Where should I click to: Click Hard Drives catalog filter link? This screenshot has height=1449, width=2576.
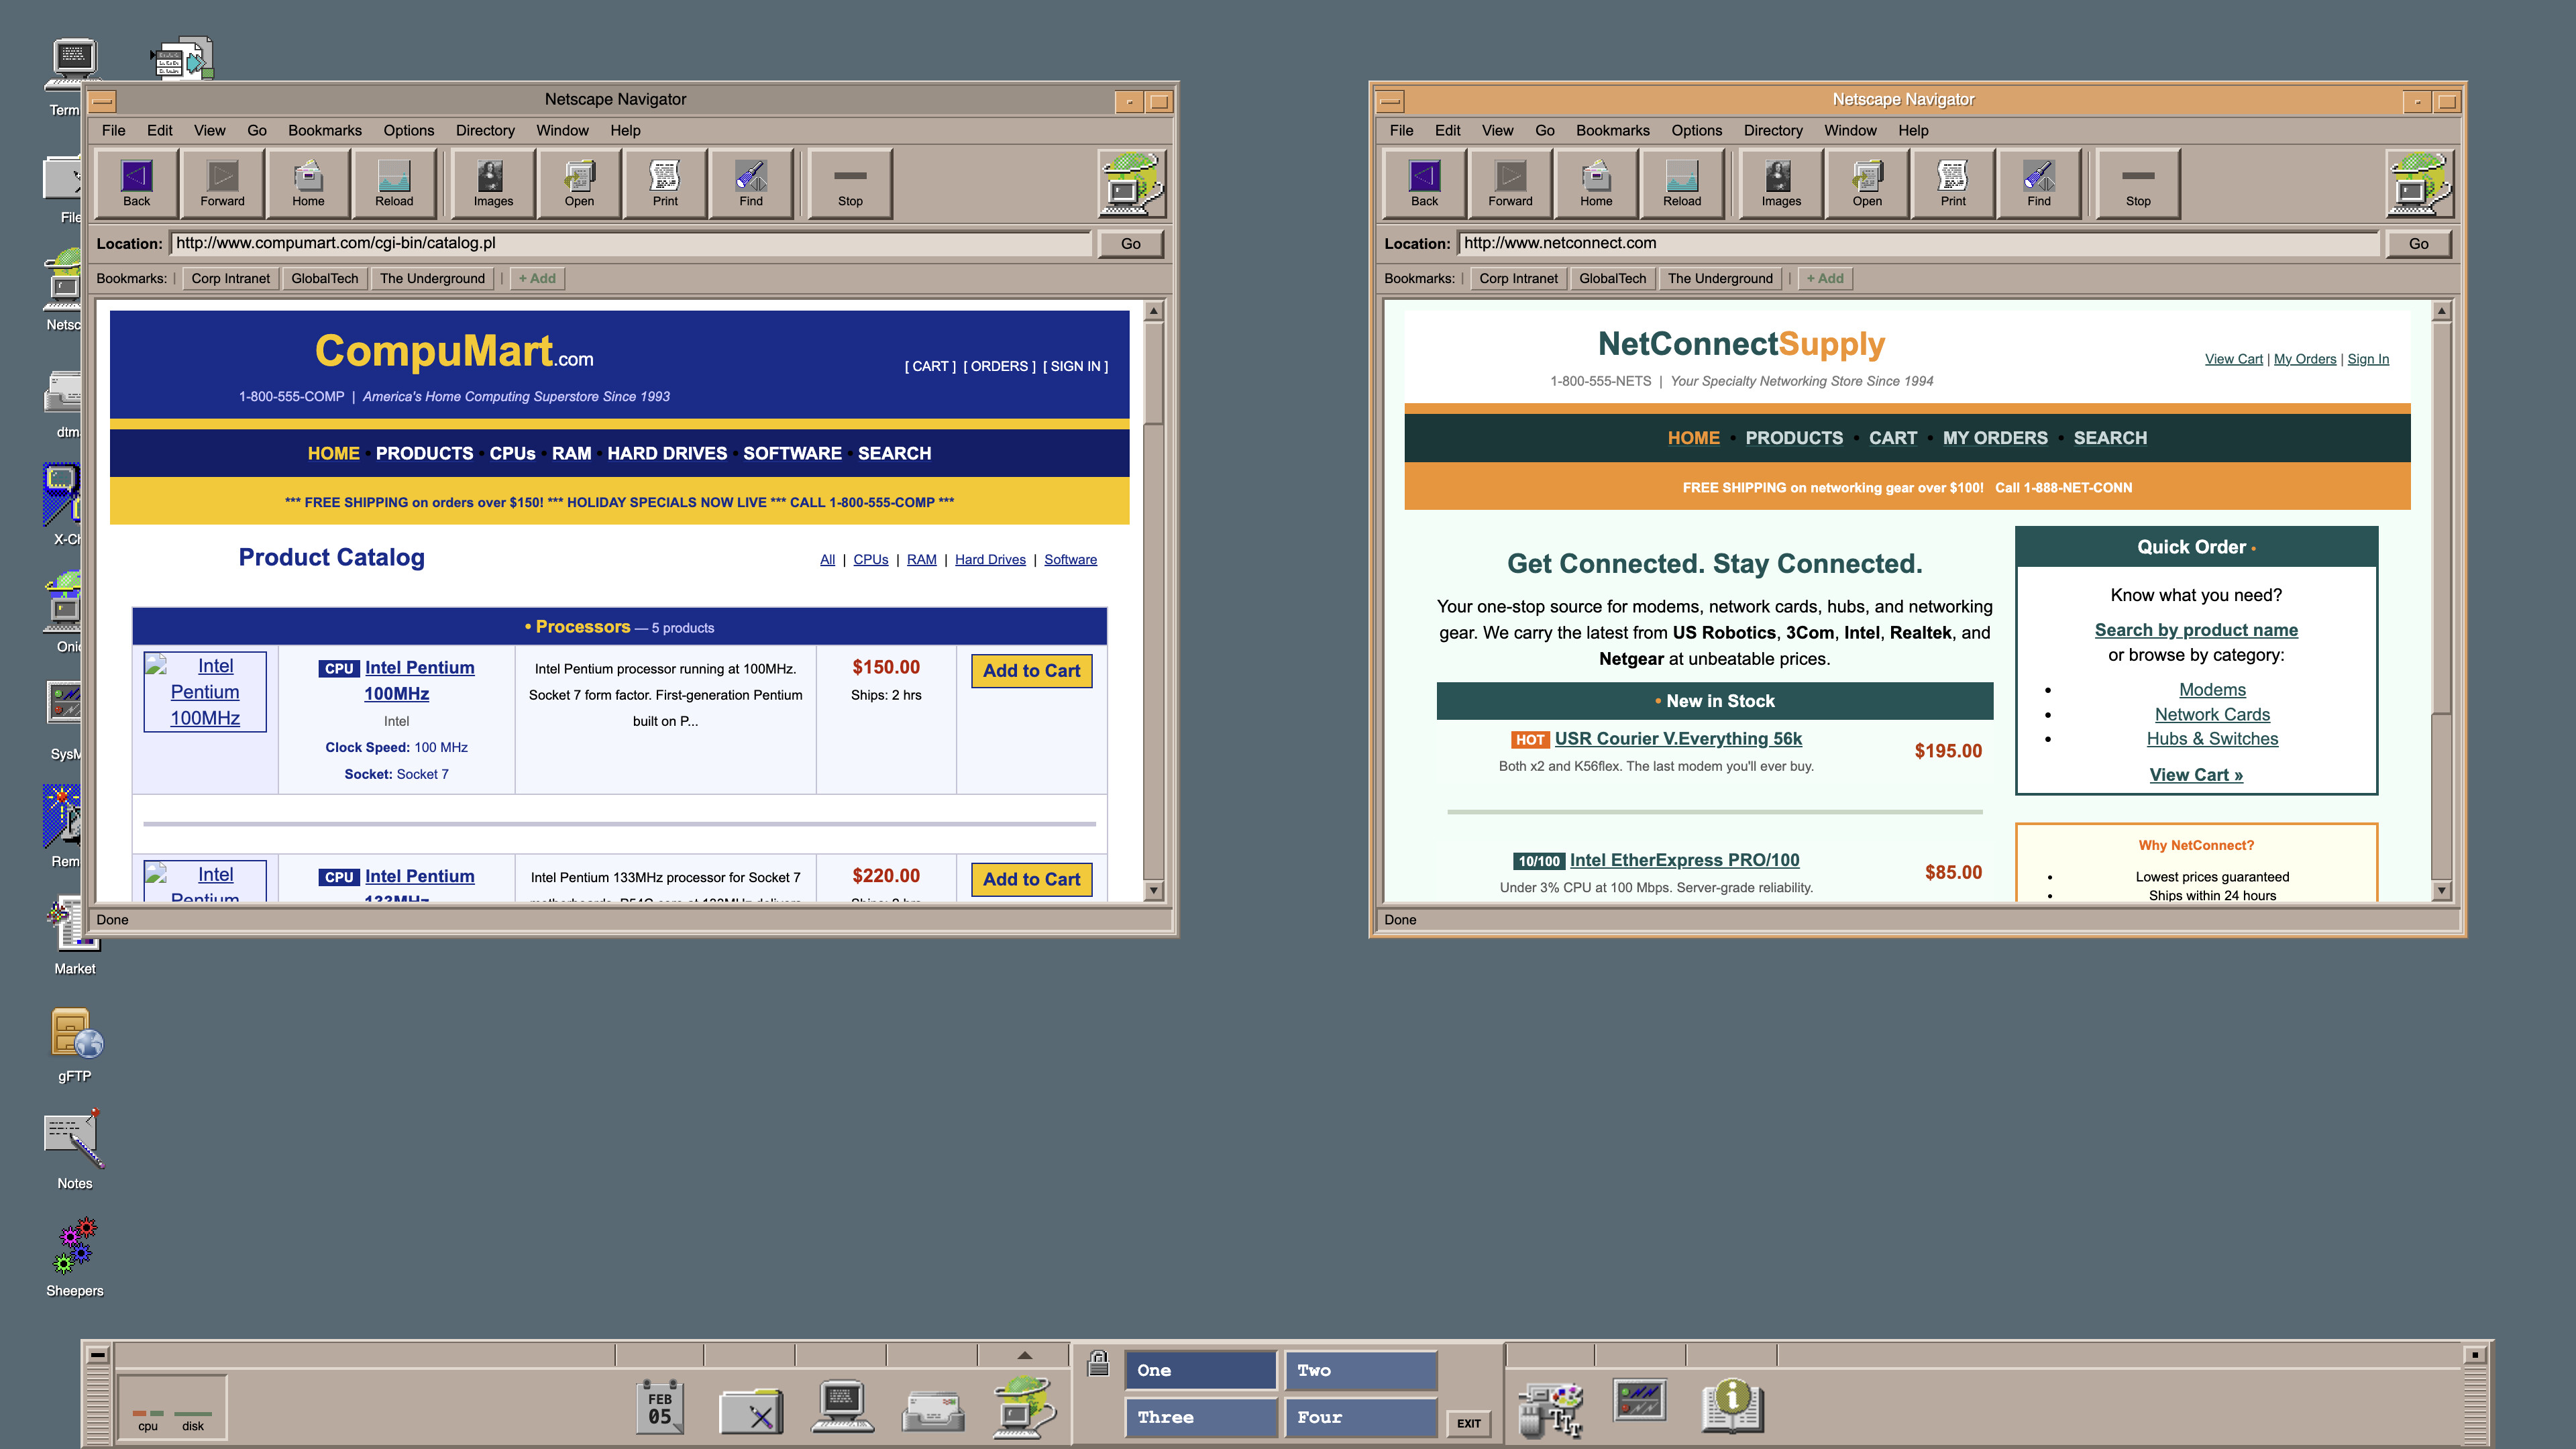pos(990,559)
